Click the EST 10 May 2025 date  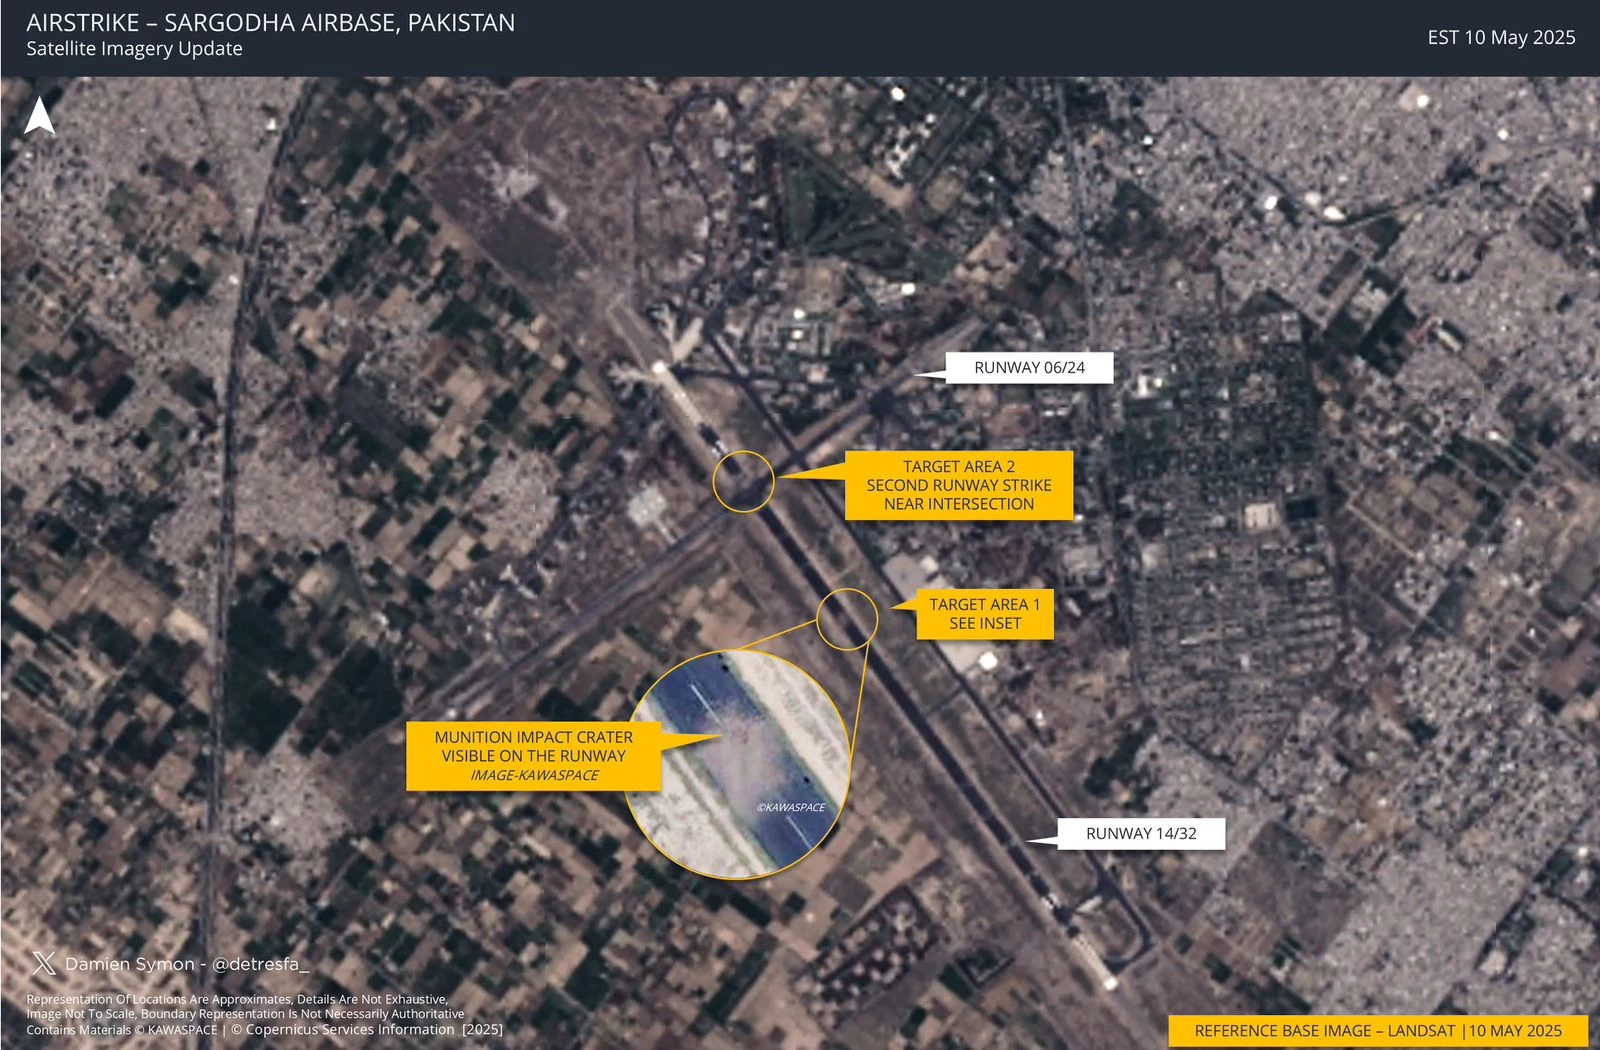[1500, 38]
